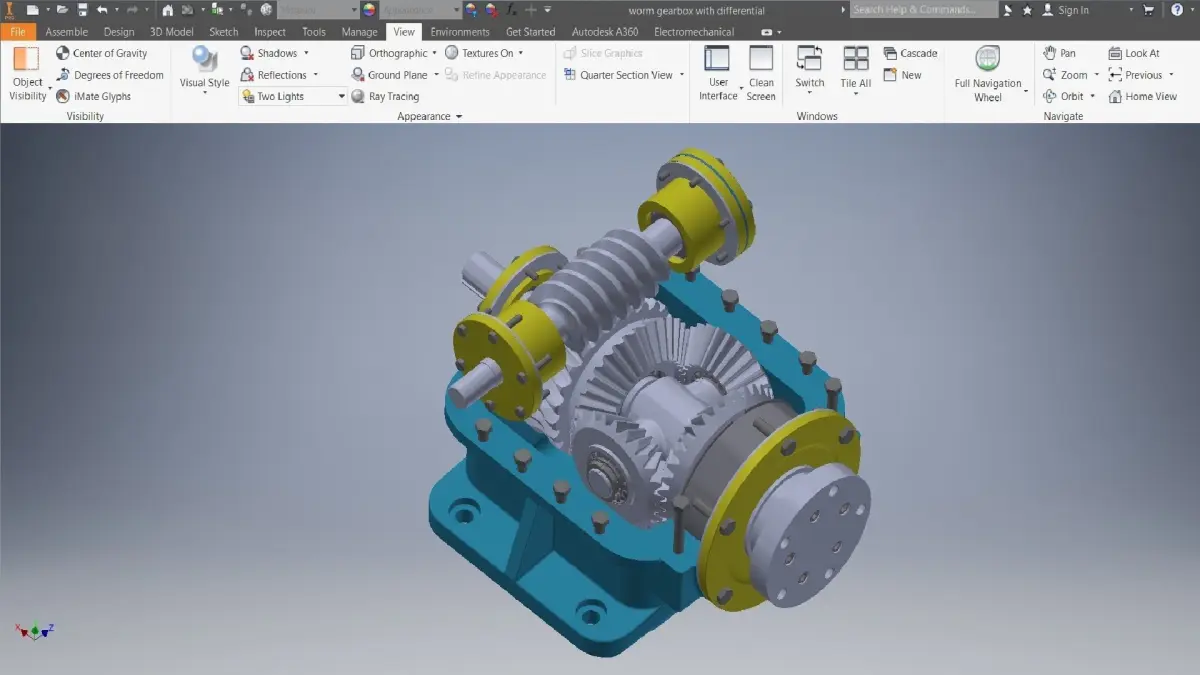Image resolution: width=1200 pixels, height=675 pixels.
Task: Select the Orbit tool
Action: coord(1063,97)
